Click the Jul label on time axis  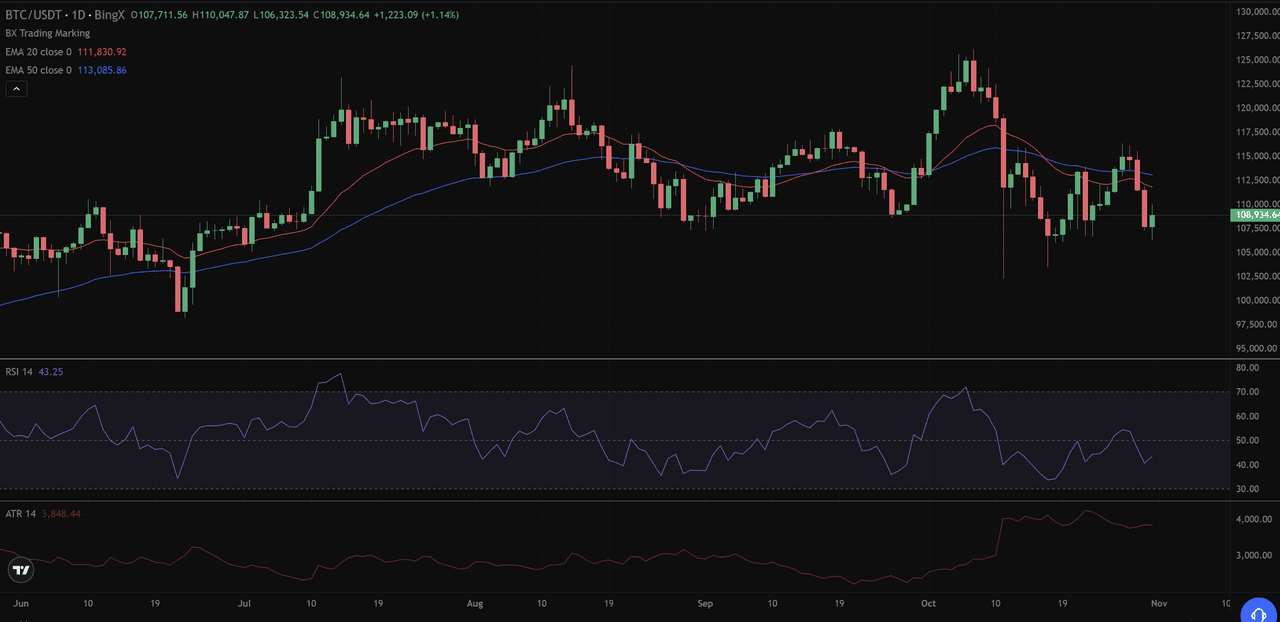click(x=246, y=604)
